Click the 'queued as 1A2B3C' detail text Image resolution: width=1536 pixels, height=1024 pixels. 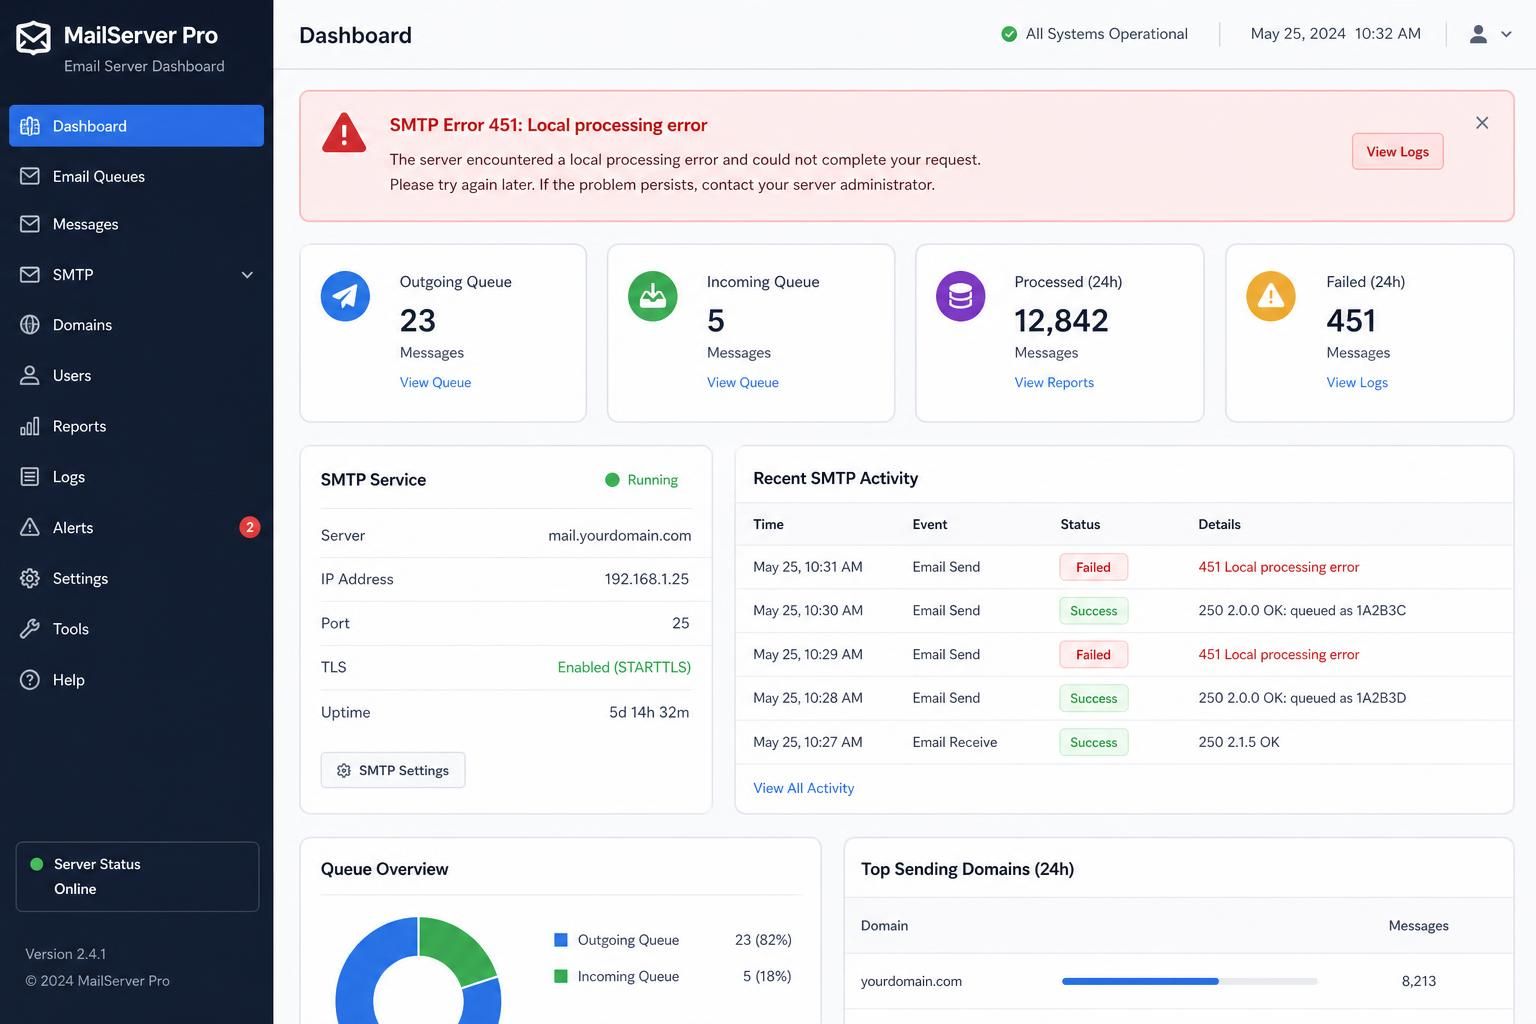click(x=1348, y=610)
